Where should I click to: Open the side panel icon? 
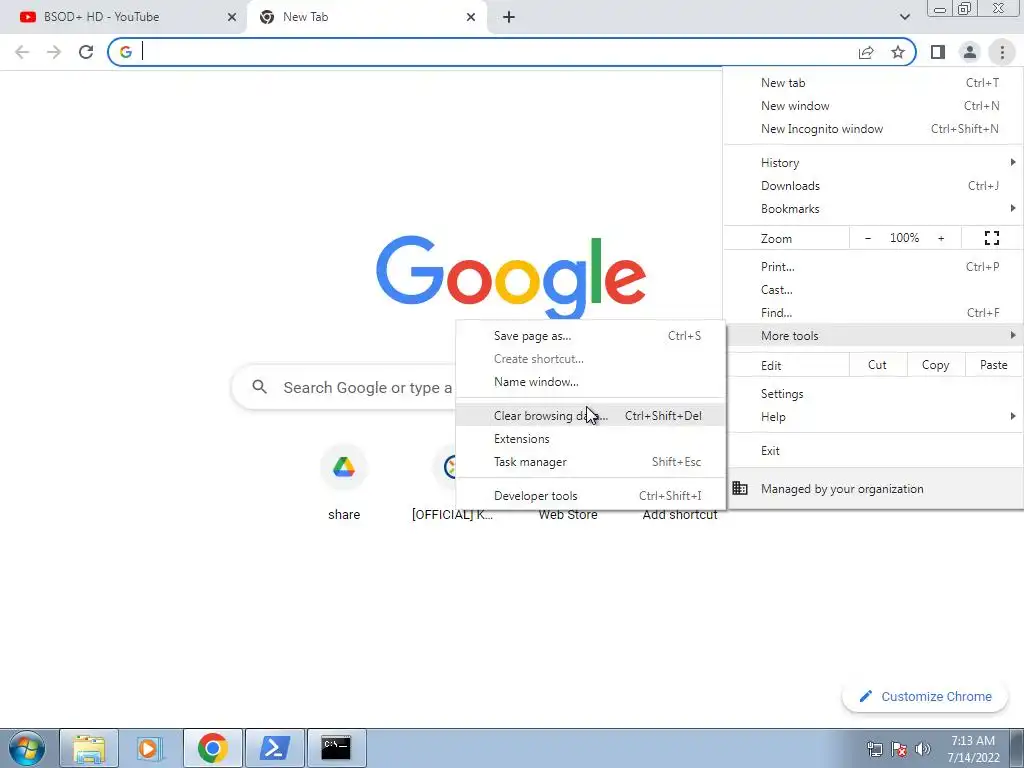[x=938, y=52]
